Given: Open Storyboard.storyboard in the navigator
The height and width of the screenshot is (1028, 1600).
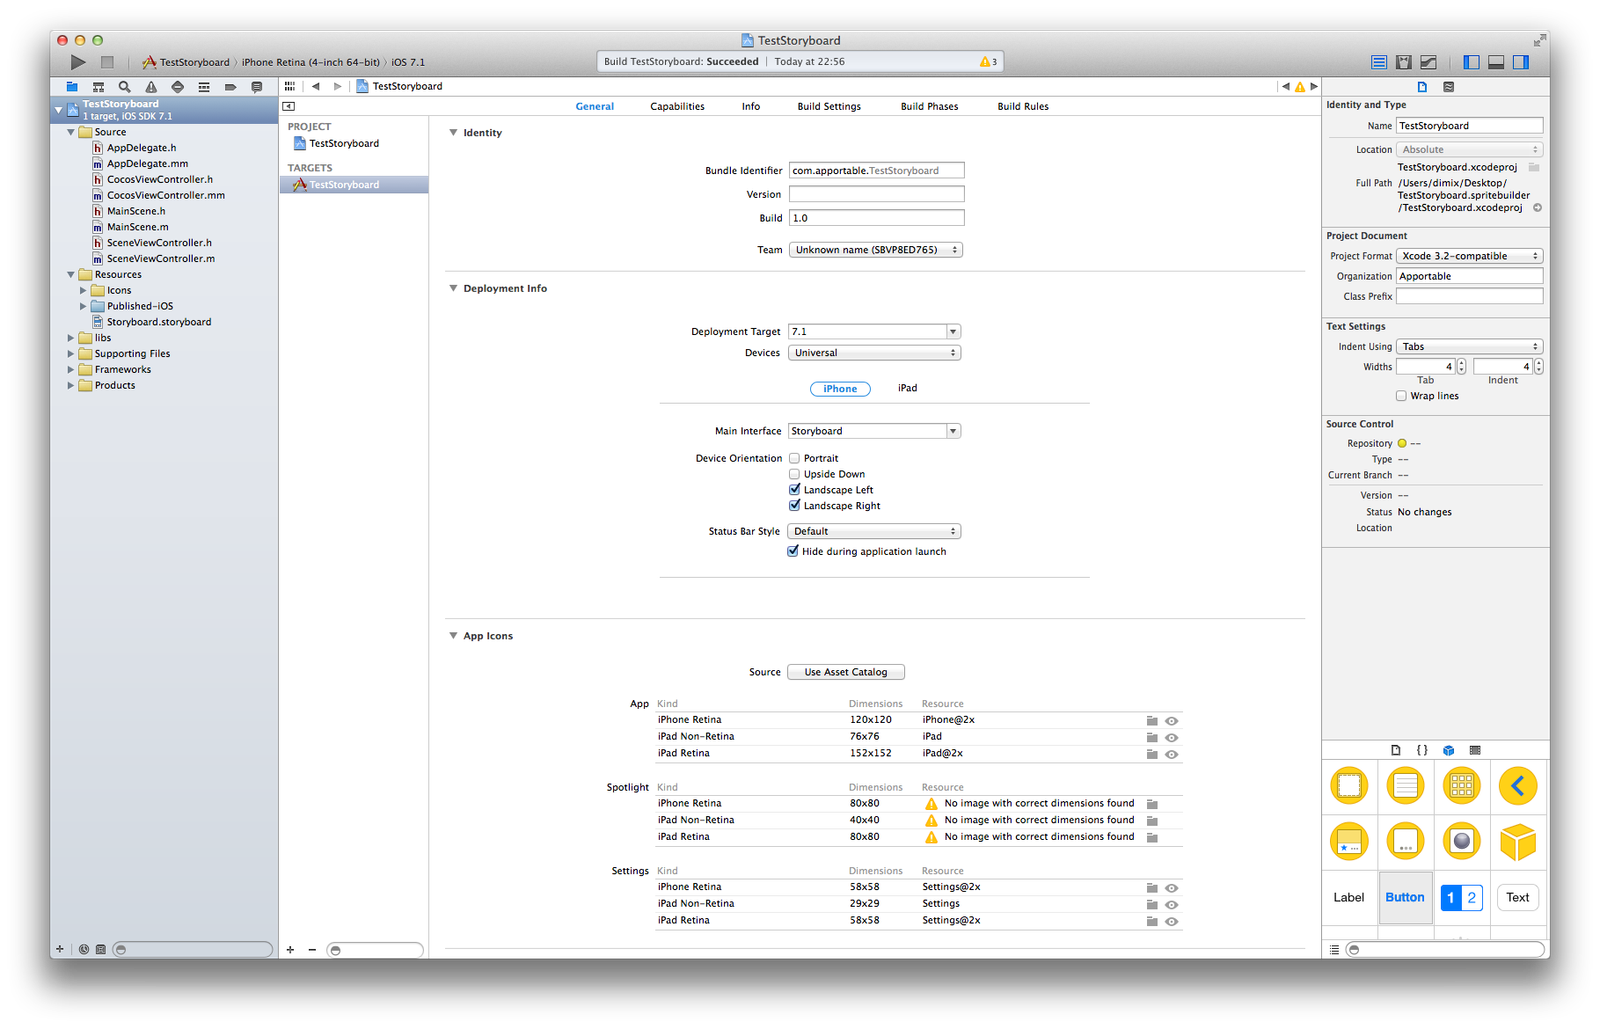Looking at the screenshot, I should click(x=158, y=322).
